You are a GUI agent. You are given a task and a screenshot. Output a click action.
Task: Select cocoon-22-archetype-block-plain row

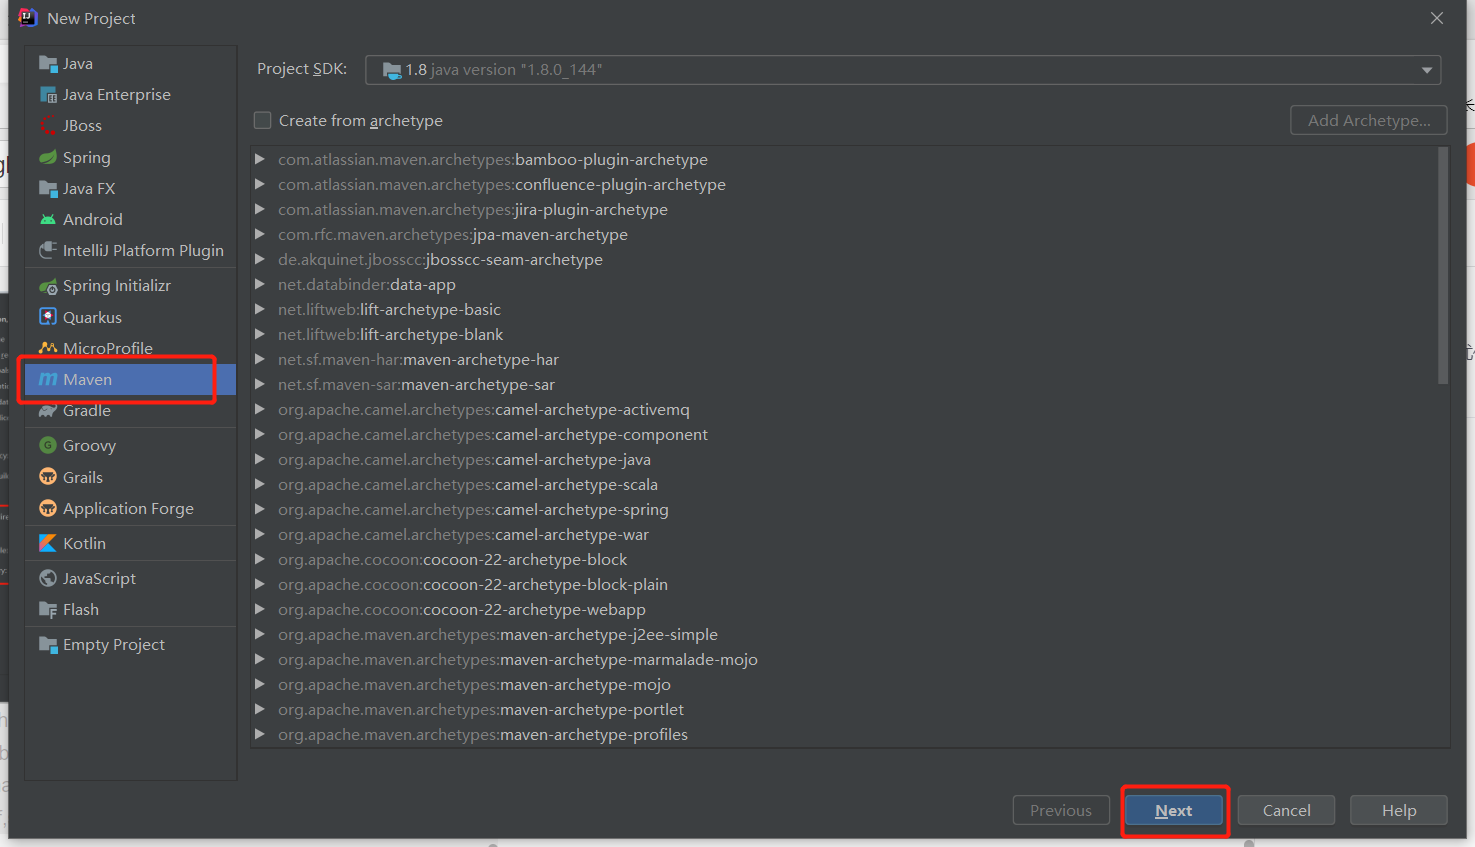point(844,584)
